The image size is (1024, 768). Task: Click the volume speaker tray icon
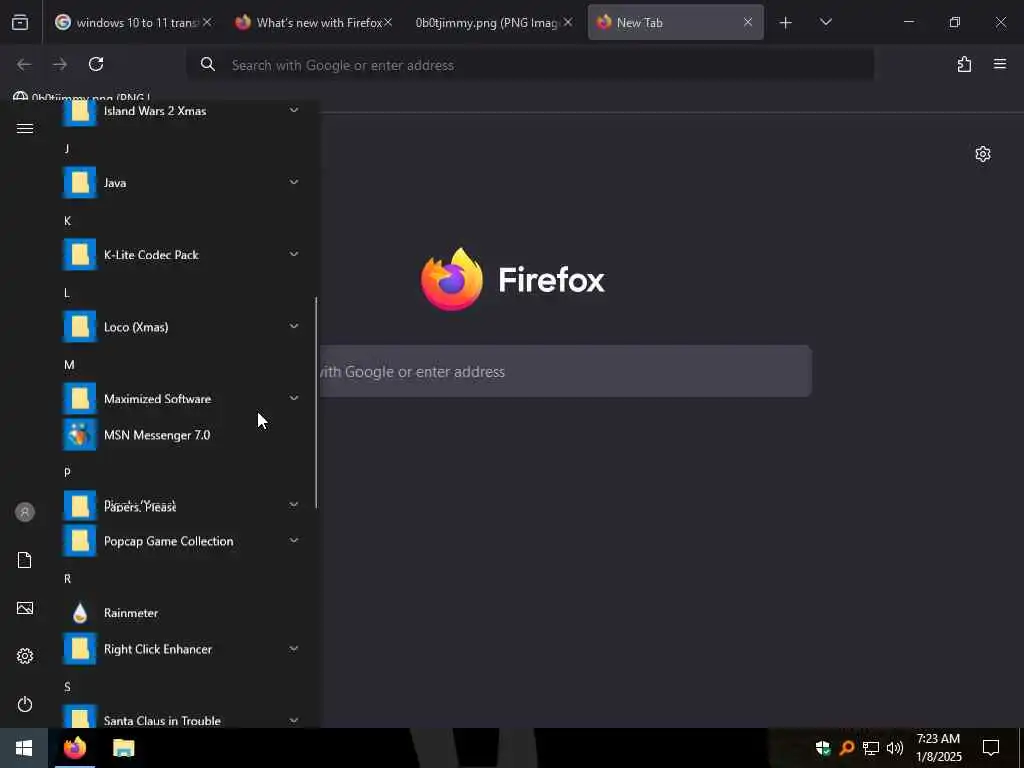[x=895, y=748]
